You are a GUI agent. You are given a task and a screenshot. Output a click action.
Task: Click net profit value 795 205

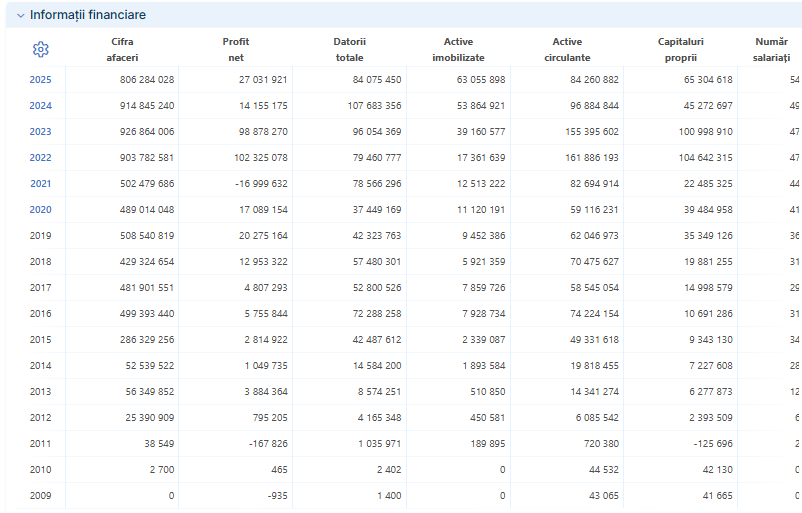point(270,418)
